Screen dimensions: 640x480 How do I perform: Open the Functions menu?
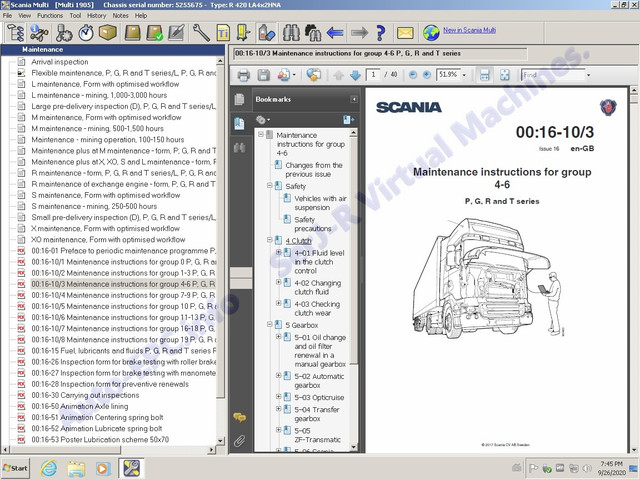click(50, 16)
